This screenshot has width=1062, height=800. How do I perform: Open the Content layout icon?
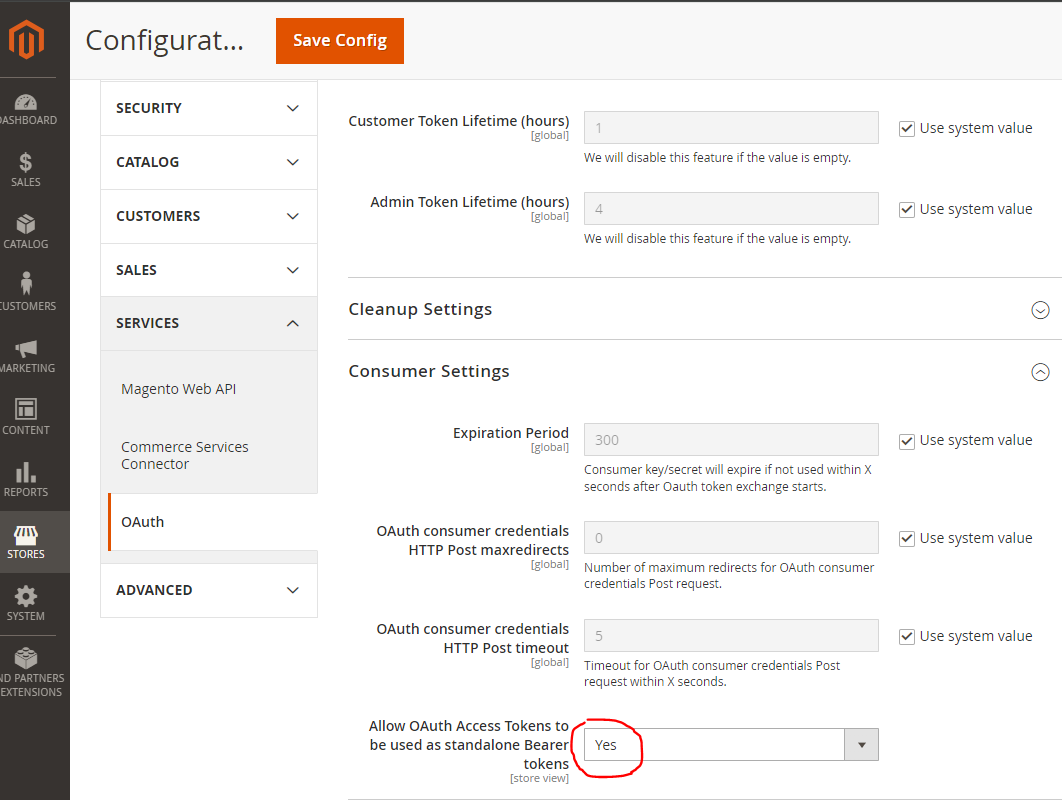click(x=26, y=409)
